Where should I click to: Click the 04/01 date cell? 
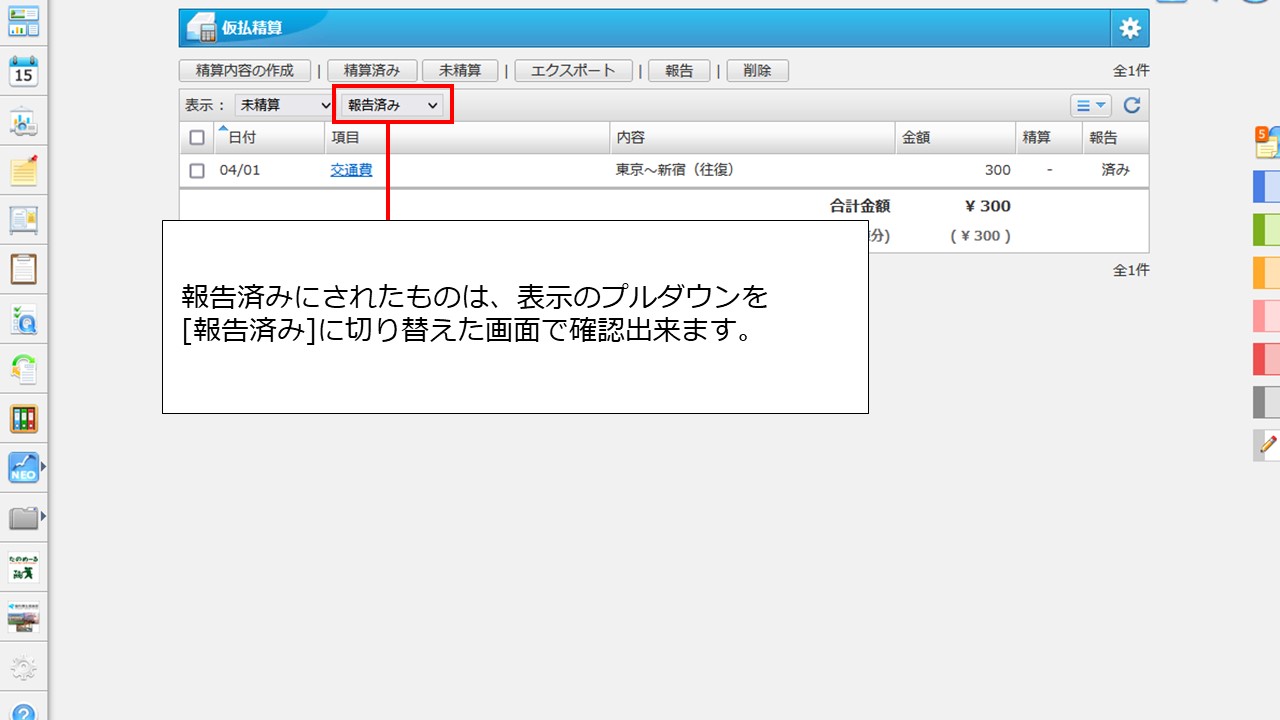click(240, 170)
